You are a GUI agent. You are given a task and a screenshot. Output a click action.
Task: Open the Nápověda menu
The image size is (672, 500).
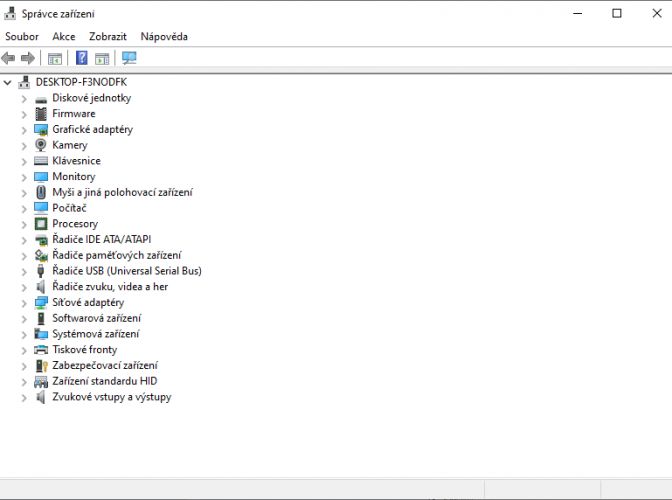click(164, 36)
